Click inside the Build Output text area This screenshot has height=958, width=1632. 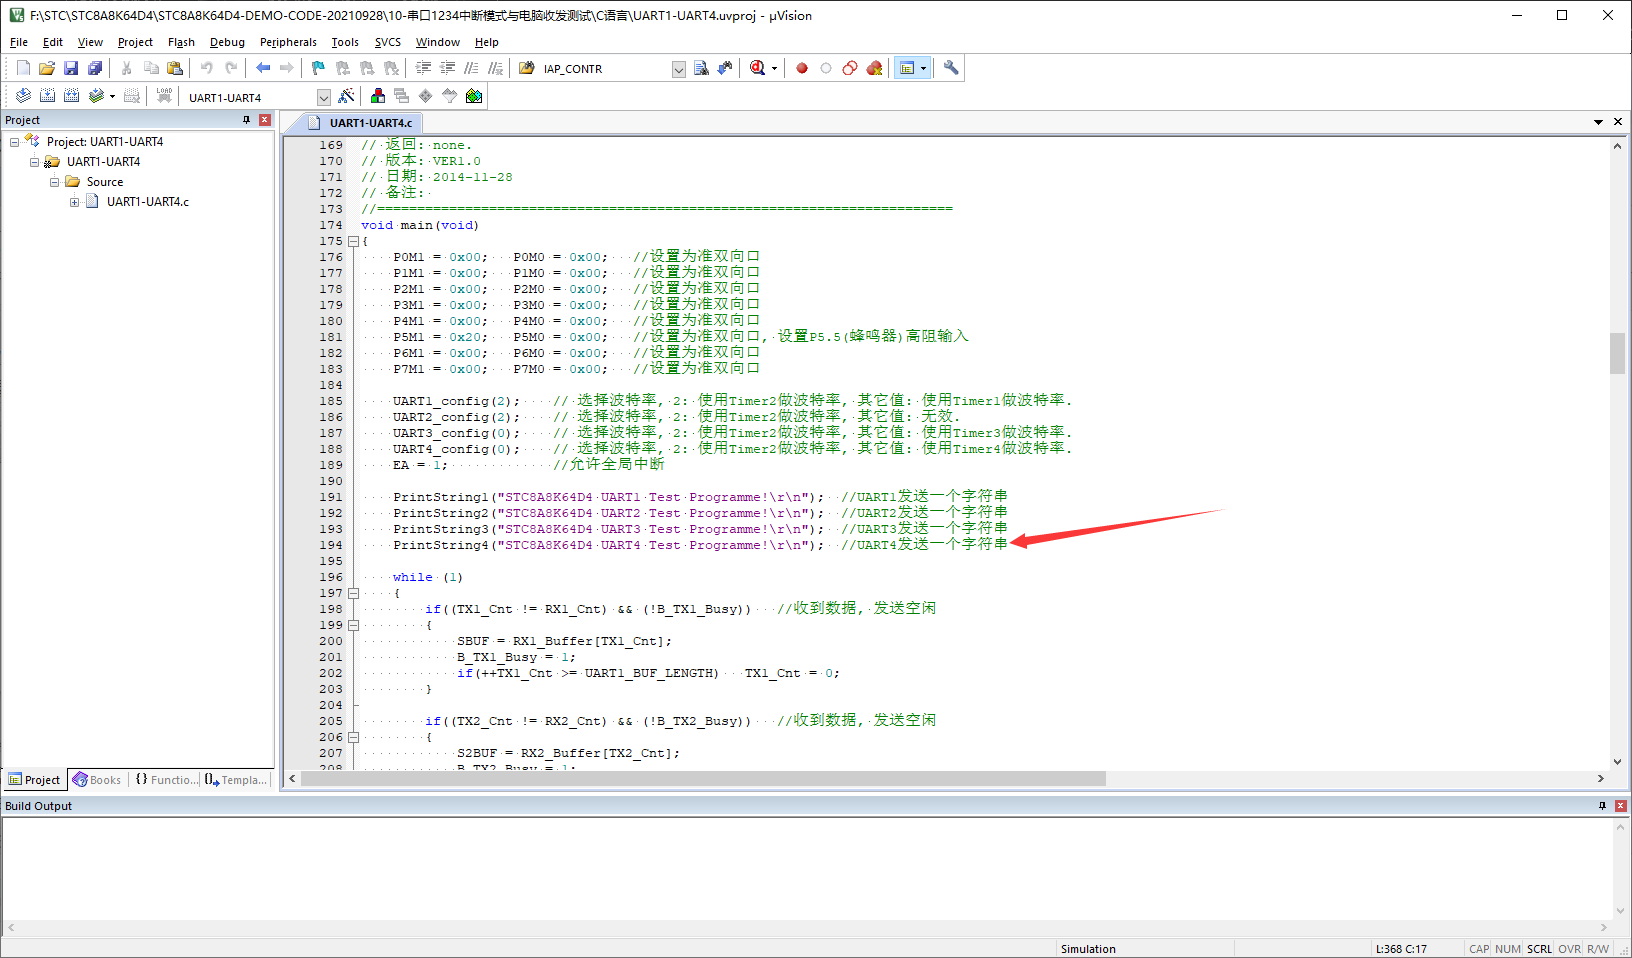point(808,868)
